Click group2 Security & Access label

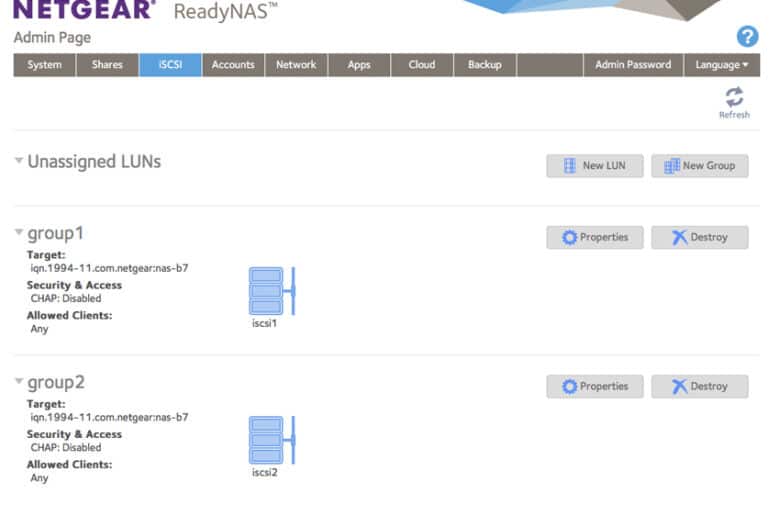click(74, 434)
